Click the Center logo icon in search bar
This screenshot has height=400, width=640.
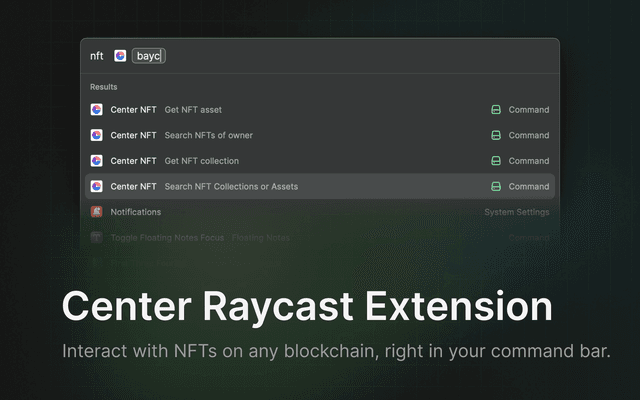tap(120, 56)
